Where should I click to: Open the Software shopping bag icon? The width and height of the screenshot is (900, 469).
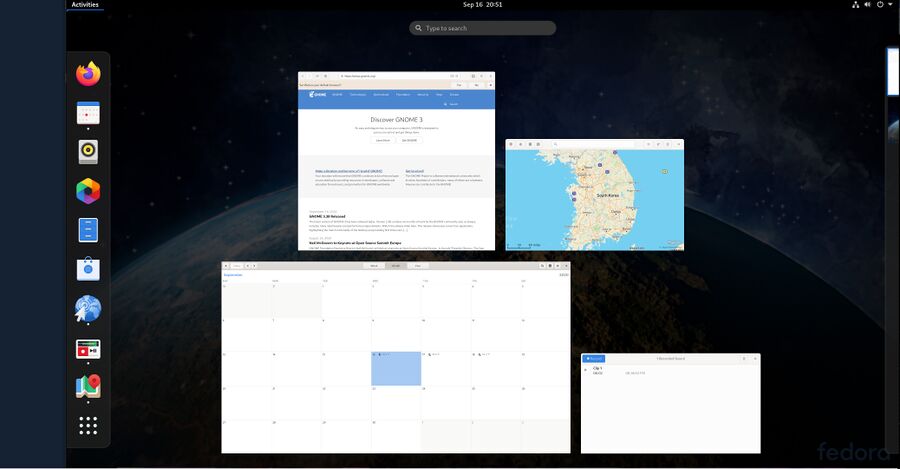coord(88,269)
